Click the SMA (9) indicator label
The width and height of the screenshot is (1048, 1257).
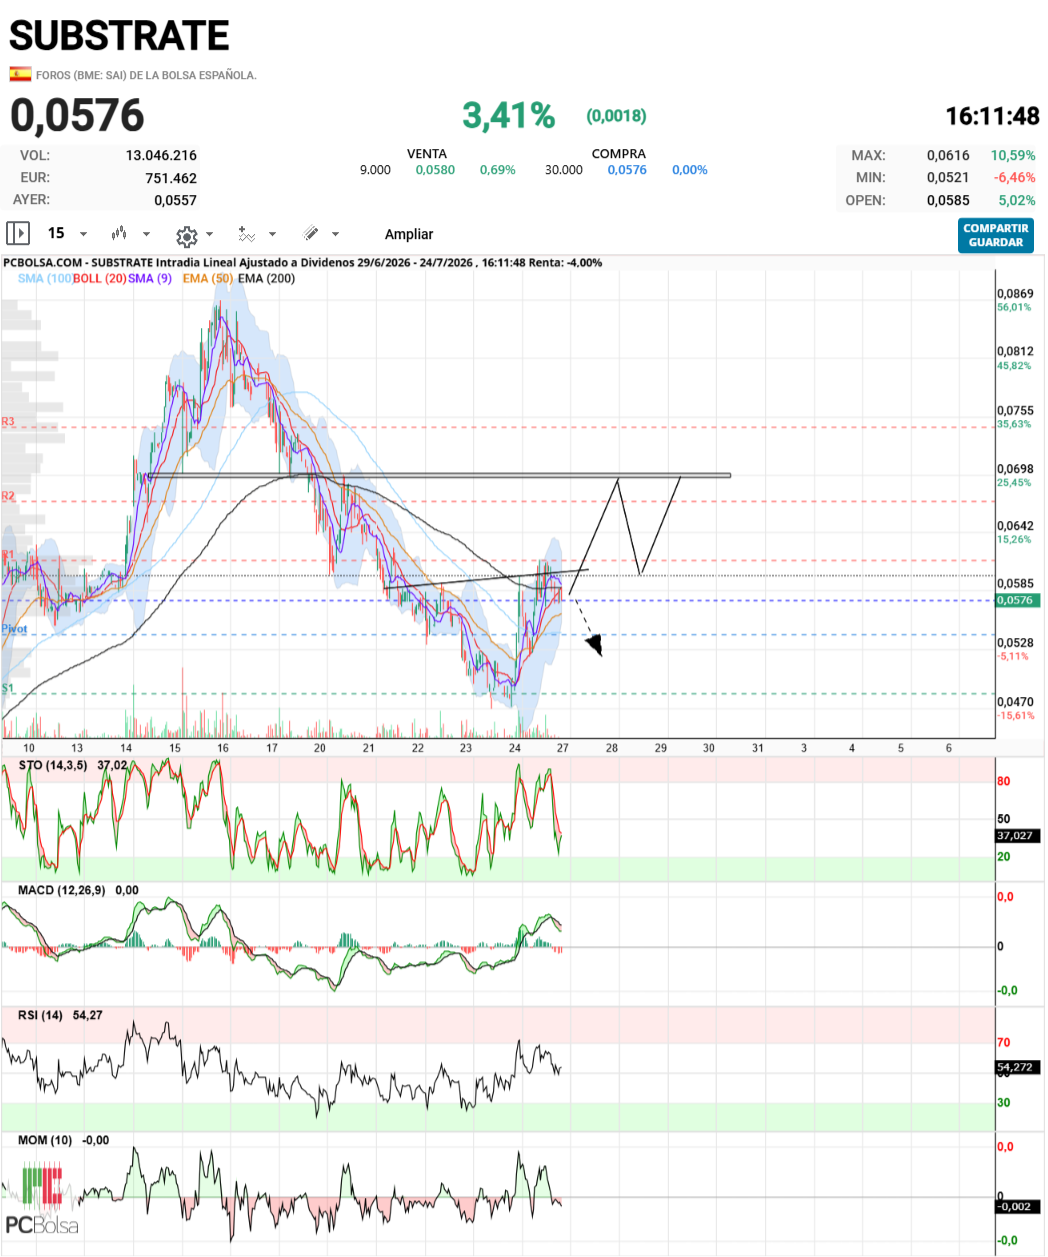coord(150,278)
